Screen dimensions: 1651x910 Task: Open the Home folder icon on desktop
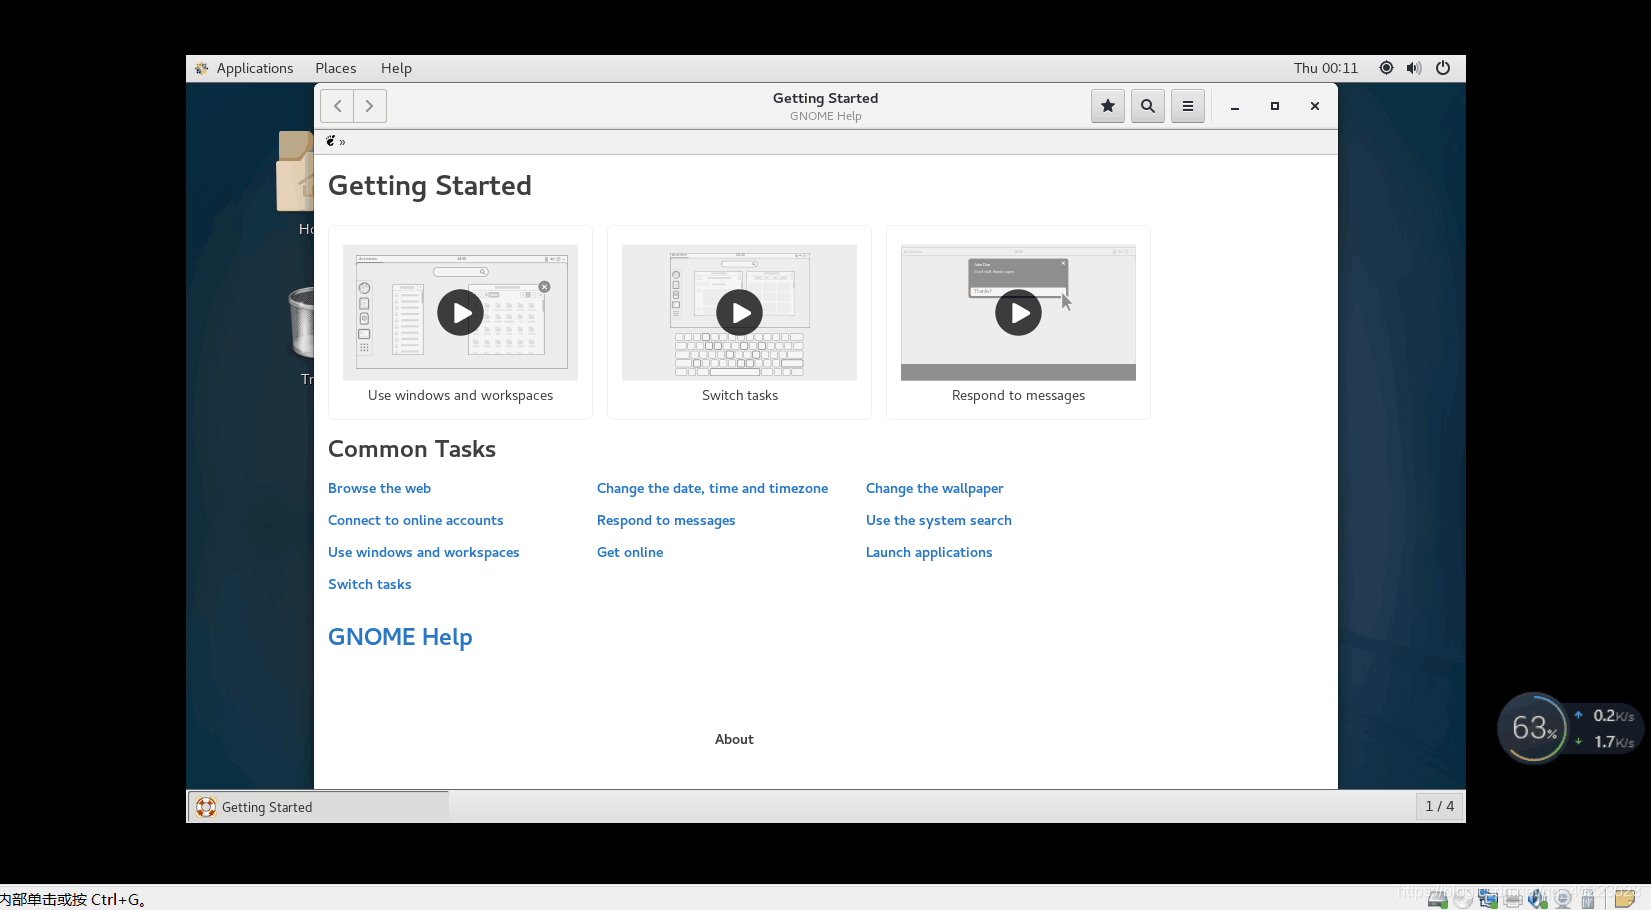[x=296, y=171]
